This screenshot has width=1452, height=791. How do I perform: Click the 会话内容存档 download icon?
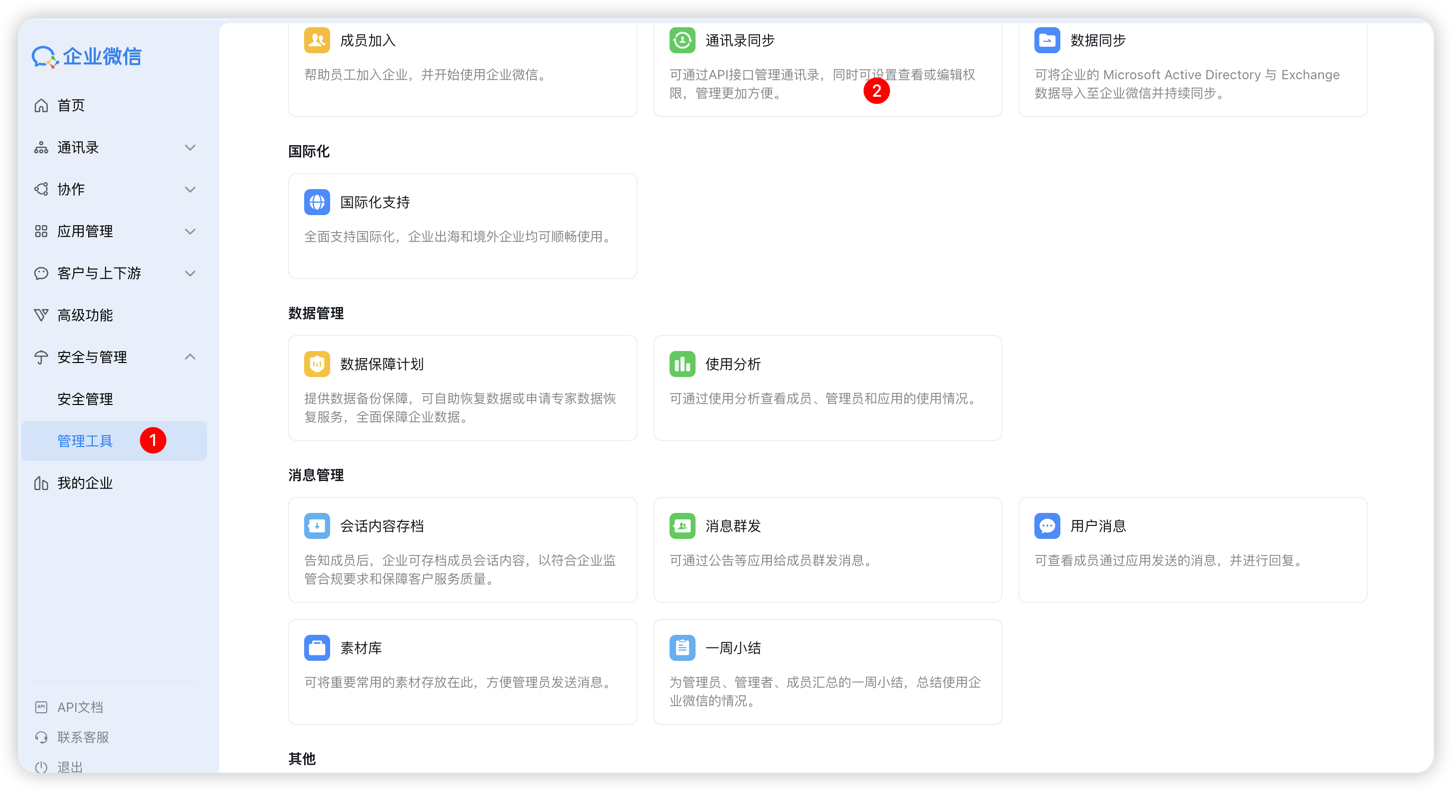point(317,526)
